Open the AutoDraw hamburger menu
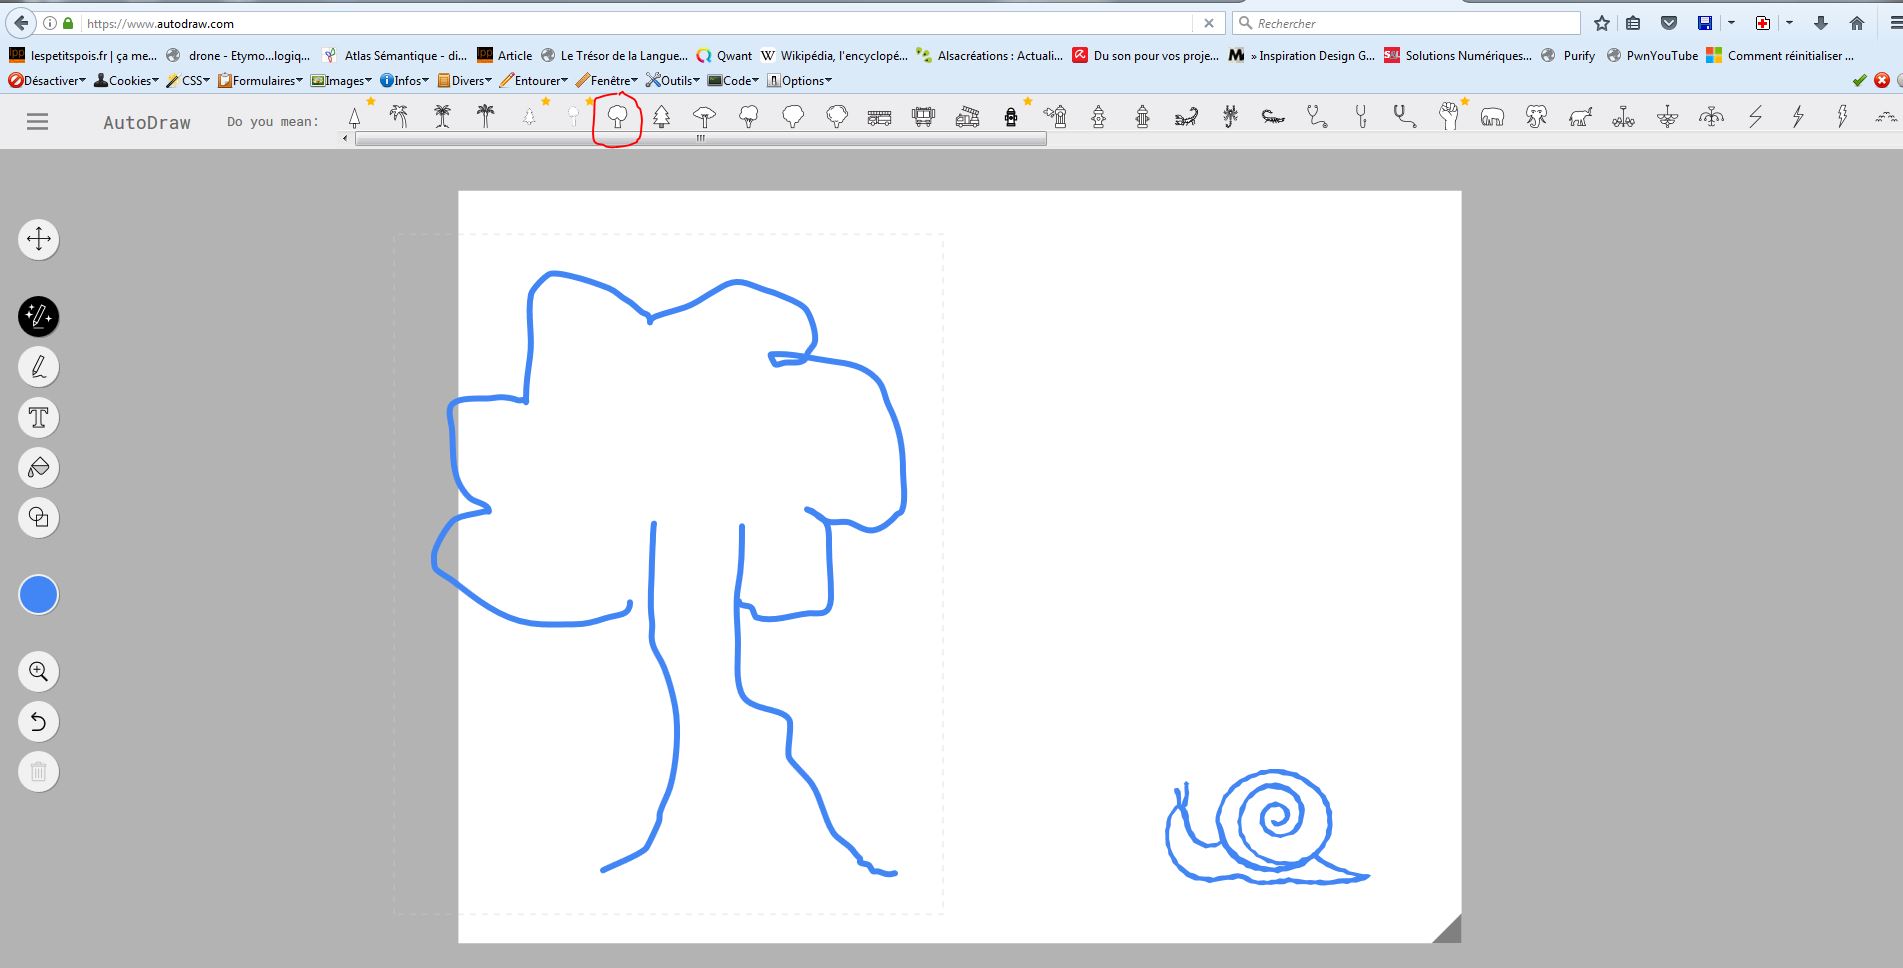 coord(37,122)
